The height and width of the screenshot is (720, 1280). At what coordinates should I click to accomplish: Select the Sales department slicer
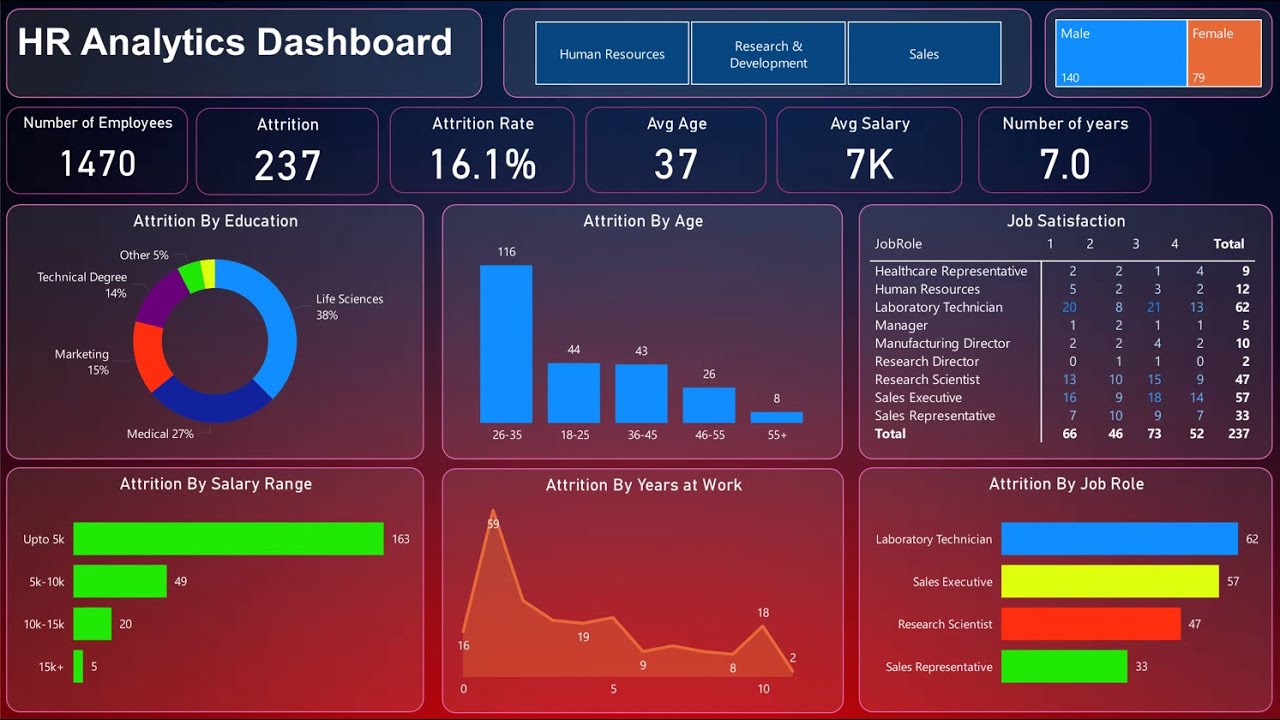click(924, 54)
